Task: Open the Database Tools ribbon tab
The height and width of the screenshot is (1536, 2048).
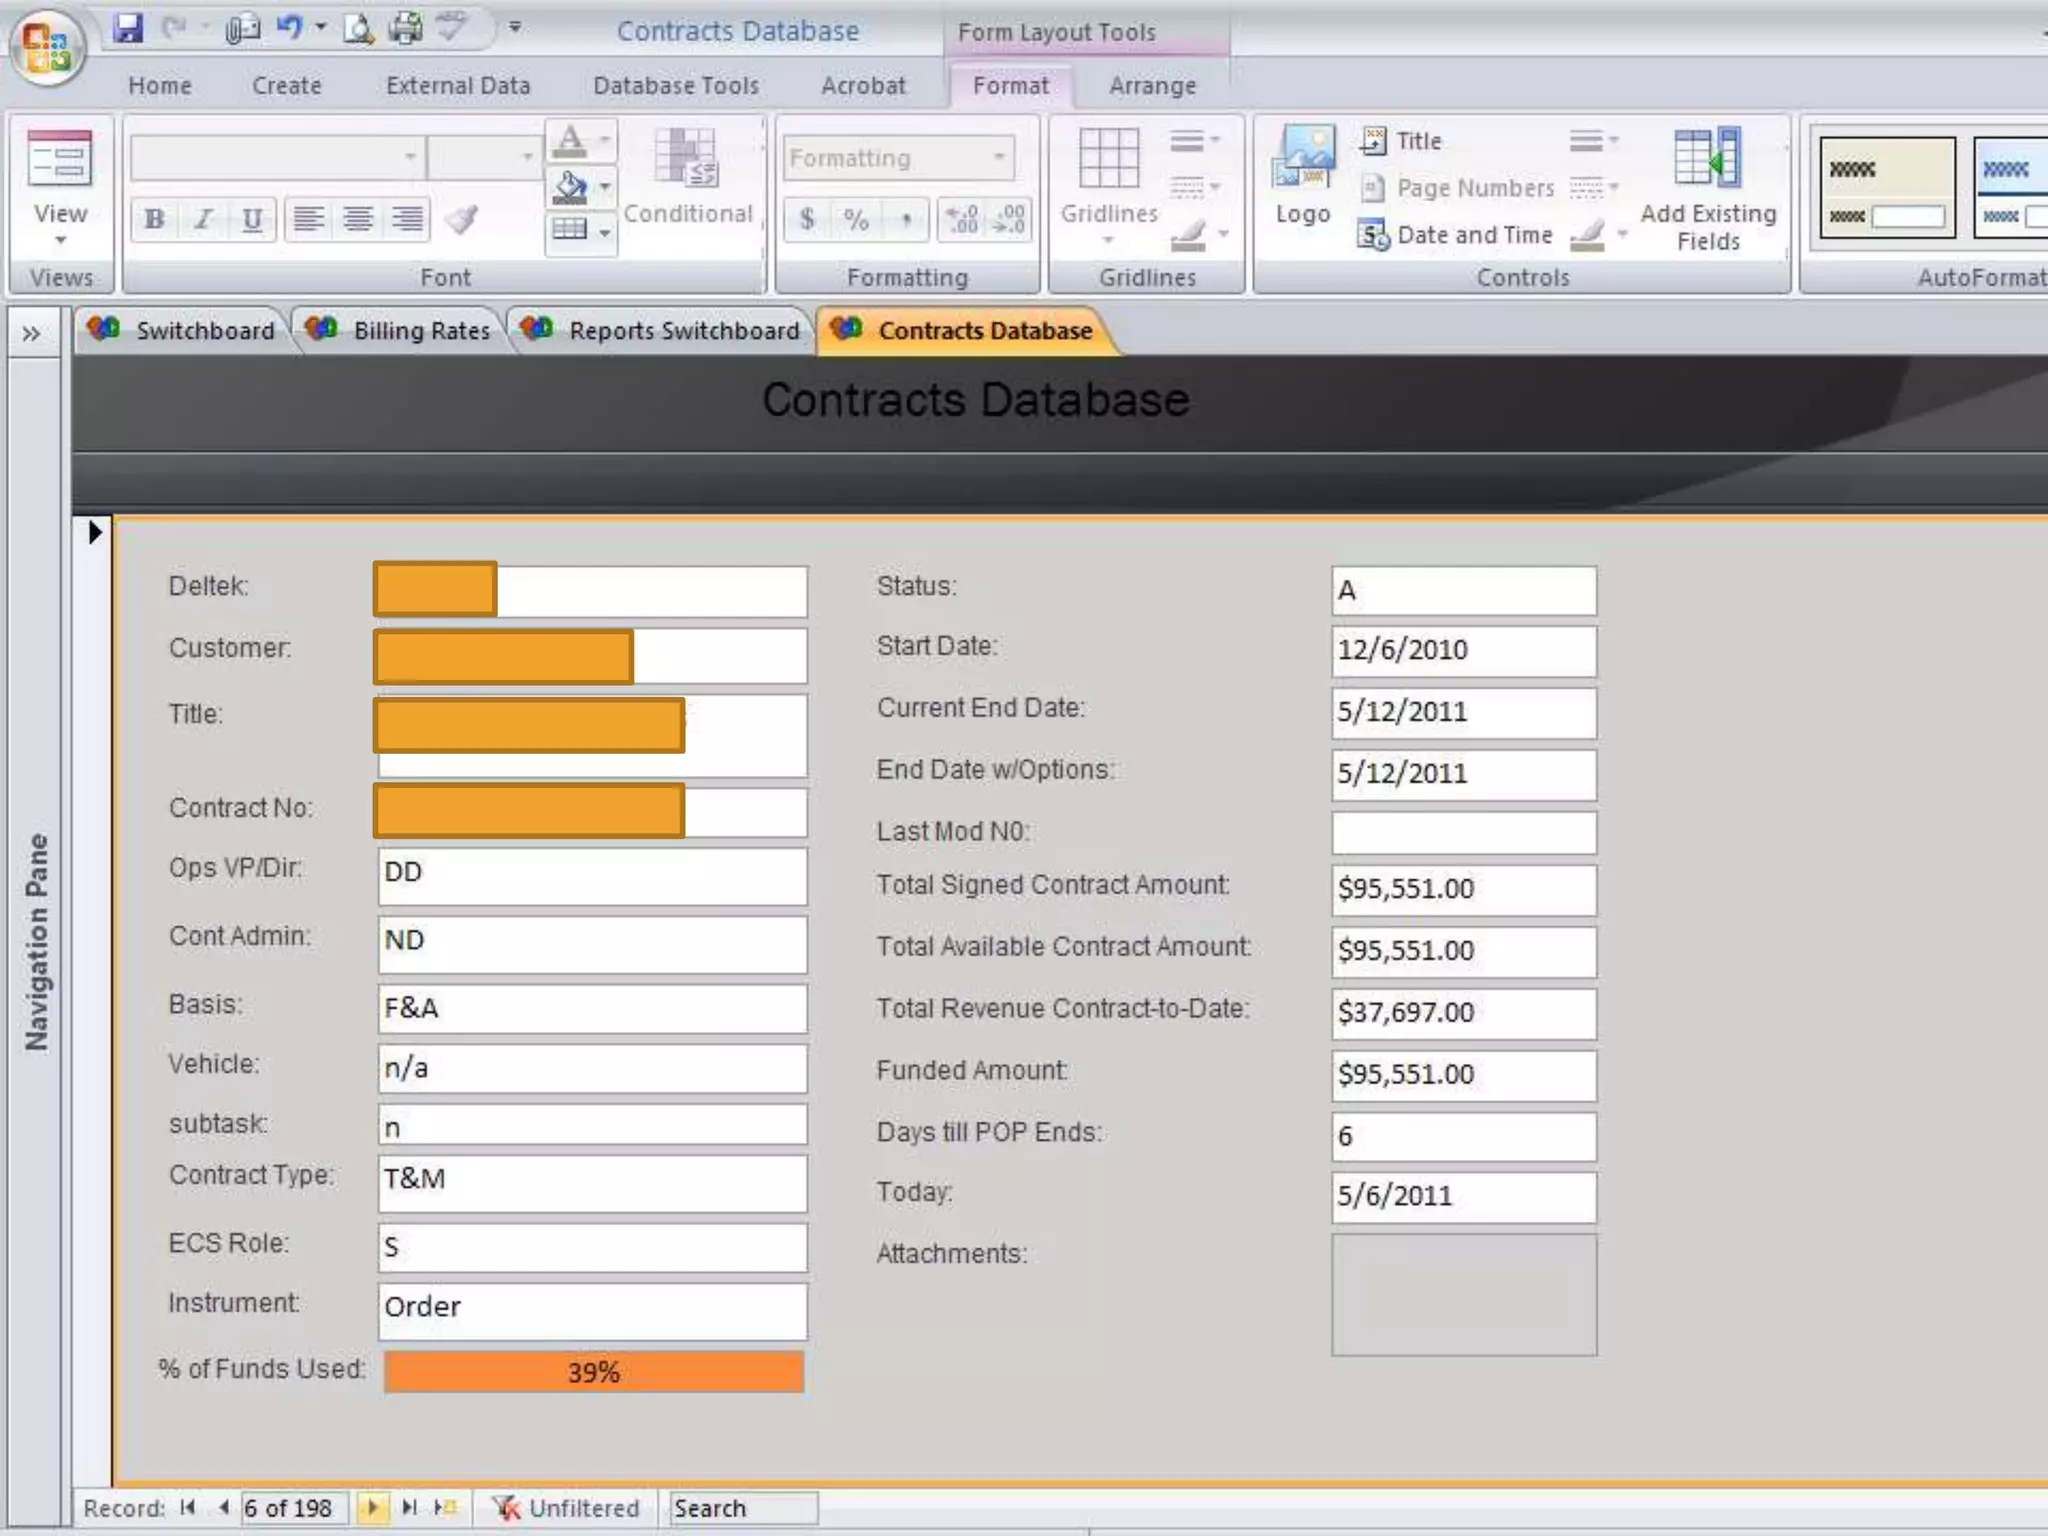Action: click(676, 86)
